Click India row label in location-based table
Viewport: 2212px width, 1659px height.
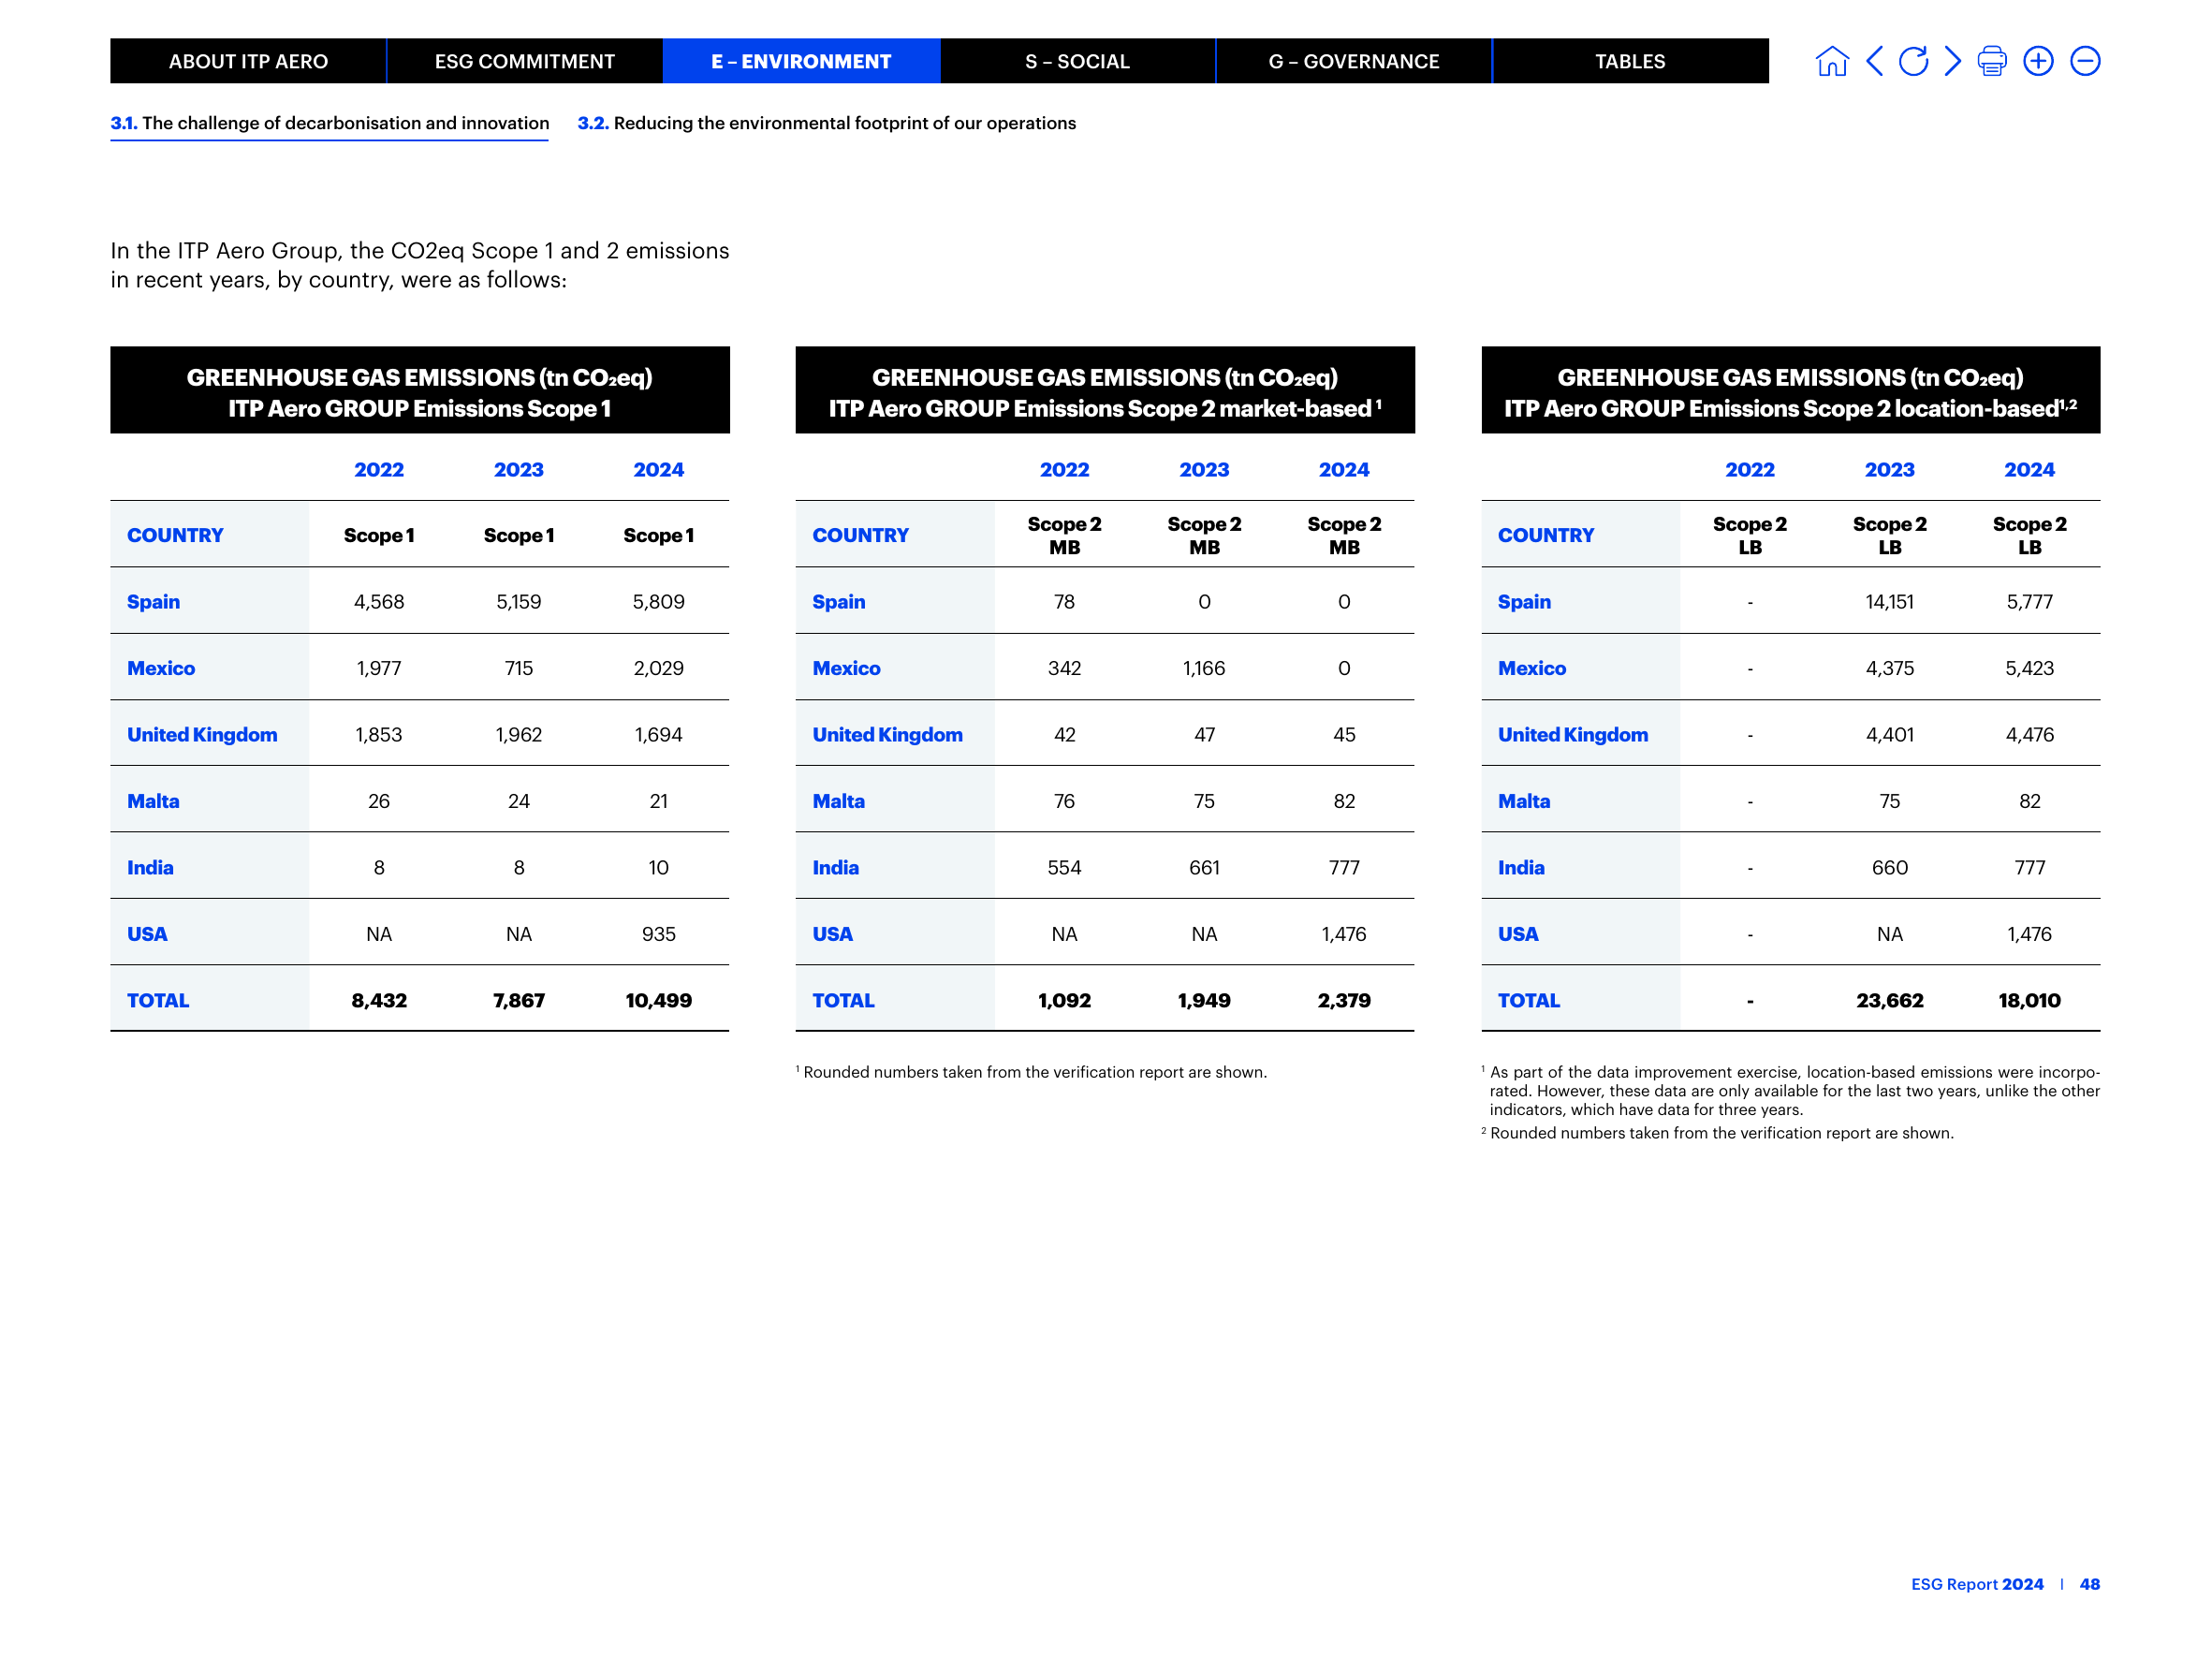tap(1521, 867)
